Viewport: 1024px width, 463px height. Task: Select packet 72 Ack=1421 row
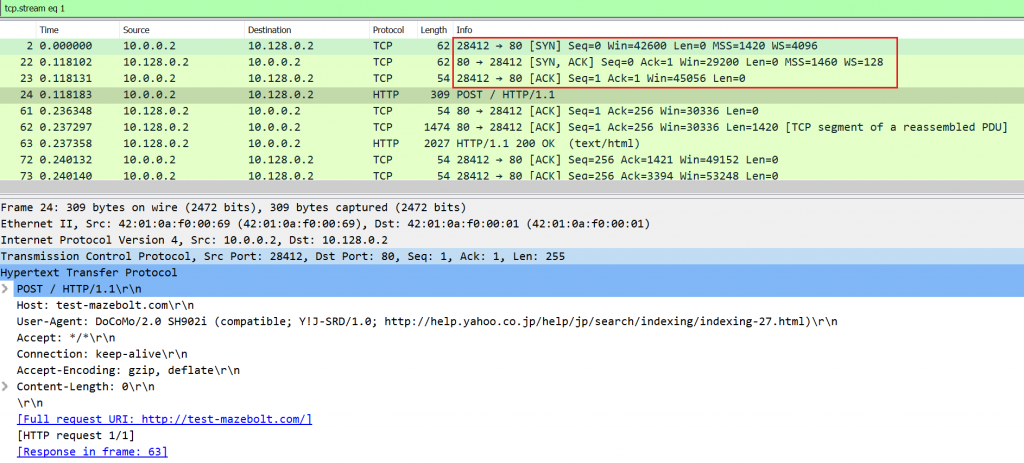pos(512,159)
